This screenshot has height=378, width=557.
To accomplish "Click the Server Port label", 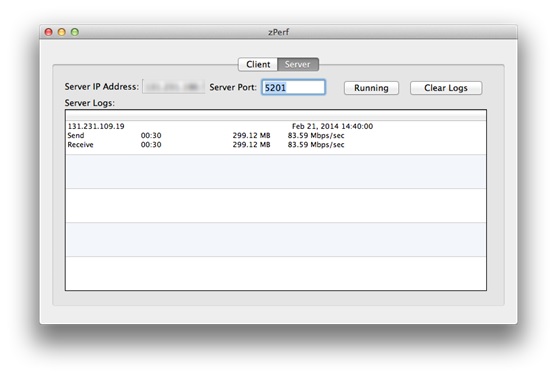I will tap(233, 87).
